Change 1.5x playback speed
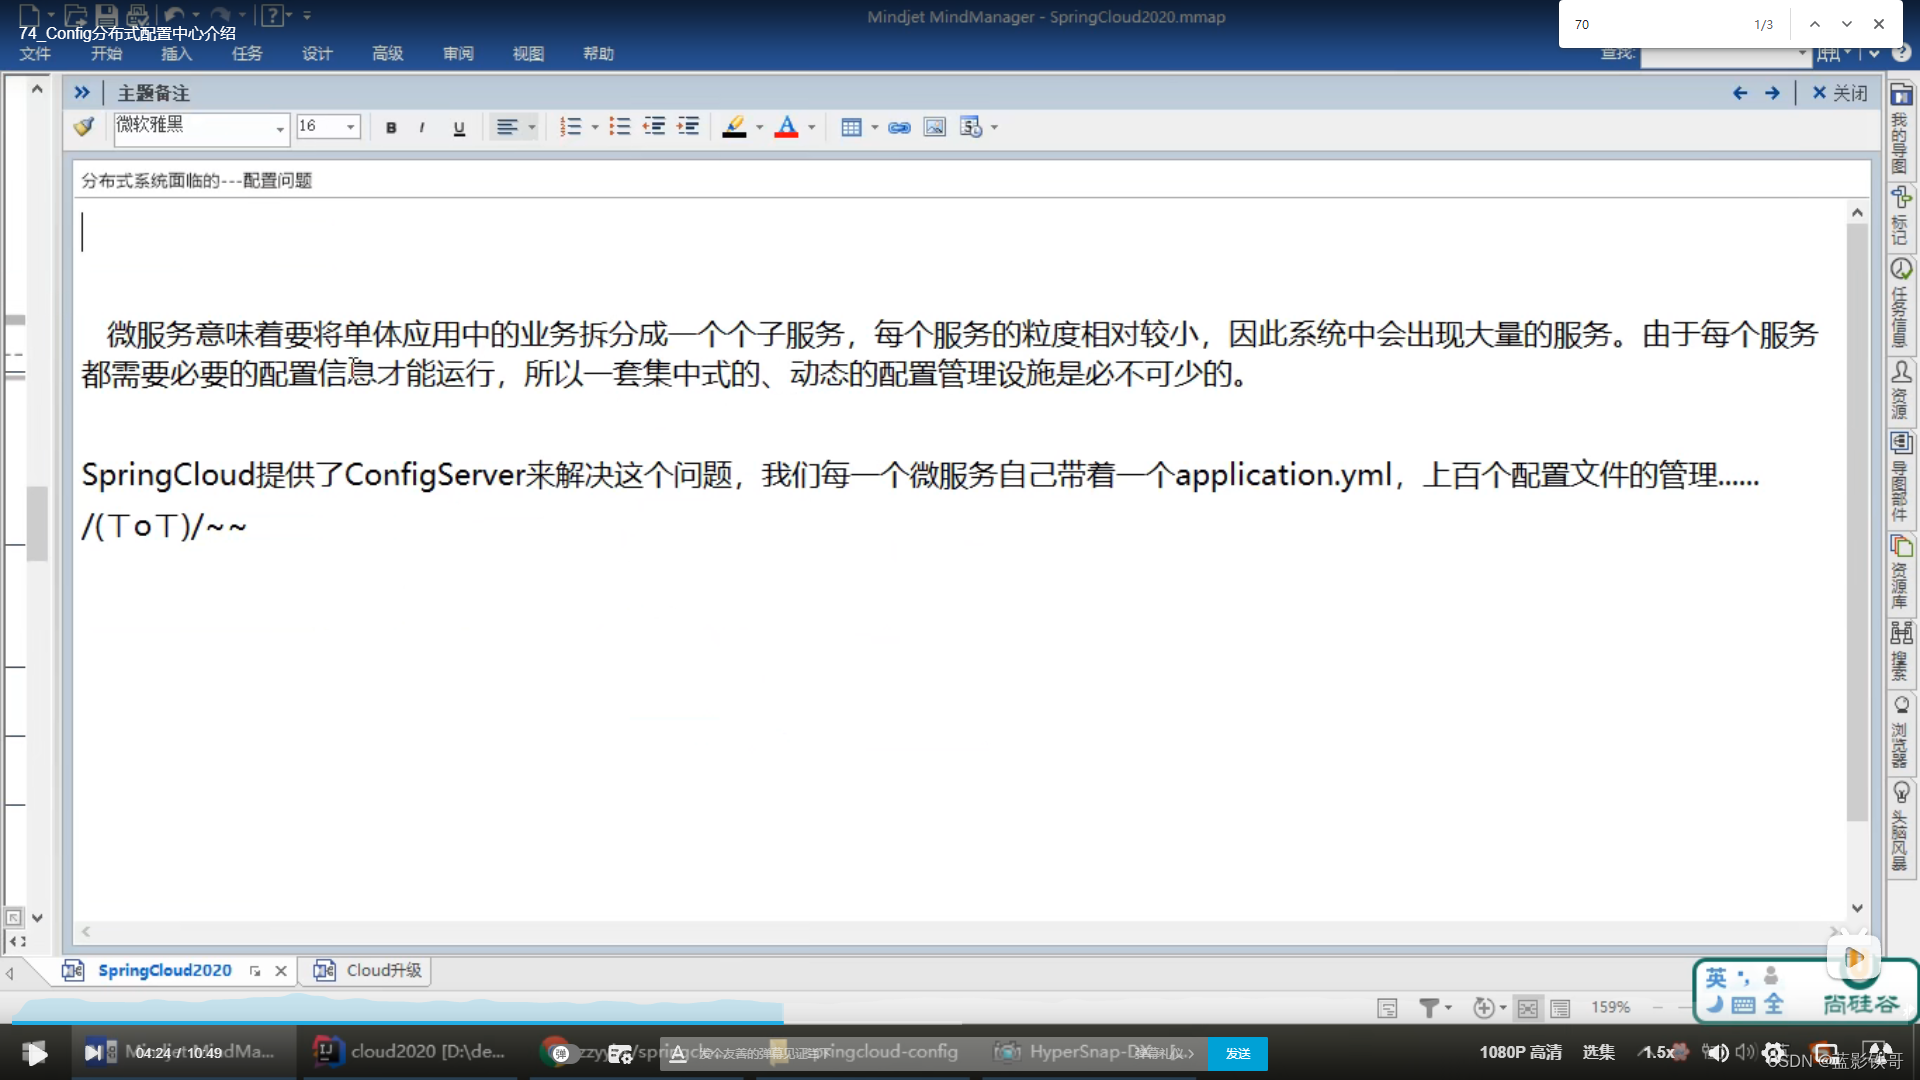This screenshot has width=1920, height=1080. click(x=1659, y=1052)
